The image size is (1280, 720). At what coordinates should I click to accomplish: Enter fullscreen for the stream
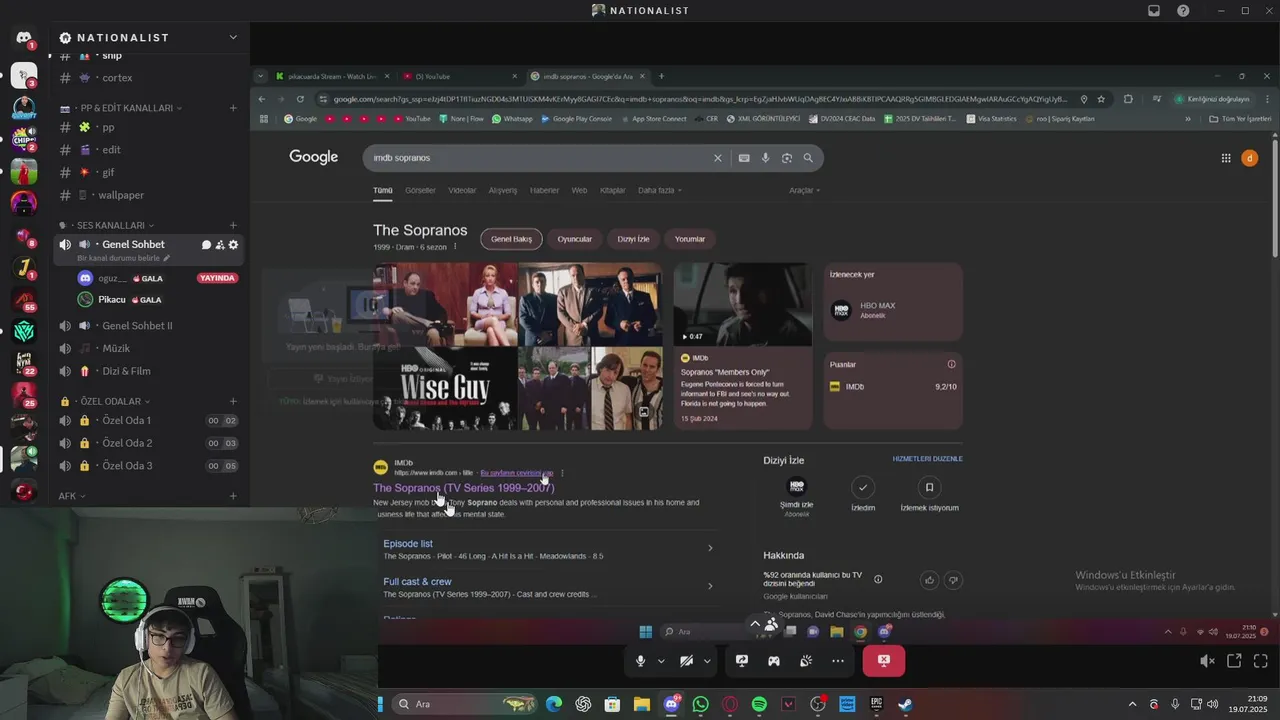(1260, 661)
